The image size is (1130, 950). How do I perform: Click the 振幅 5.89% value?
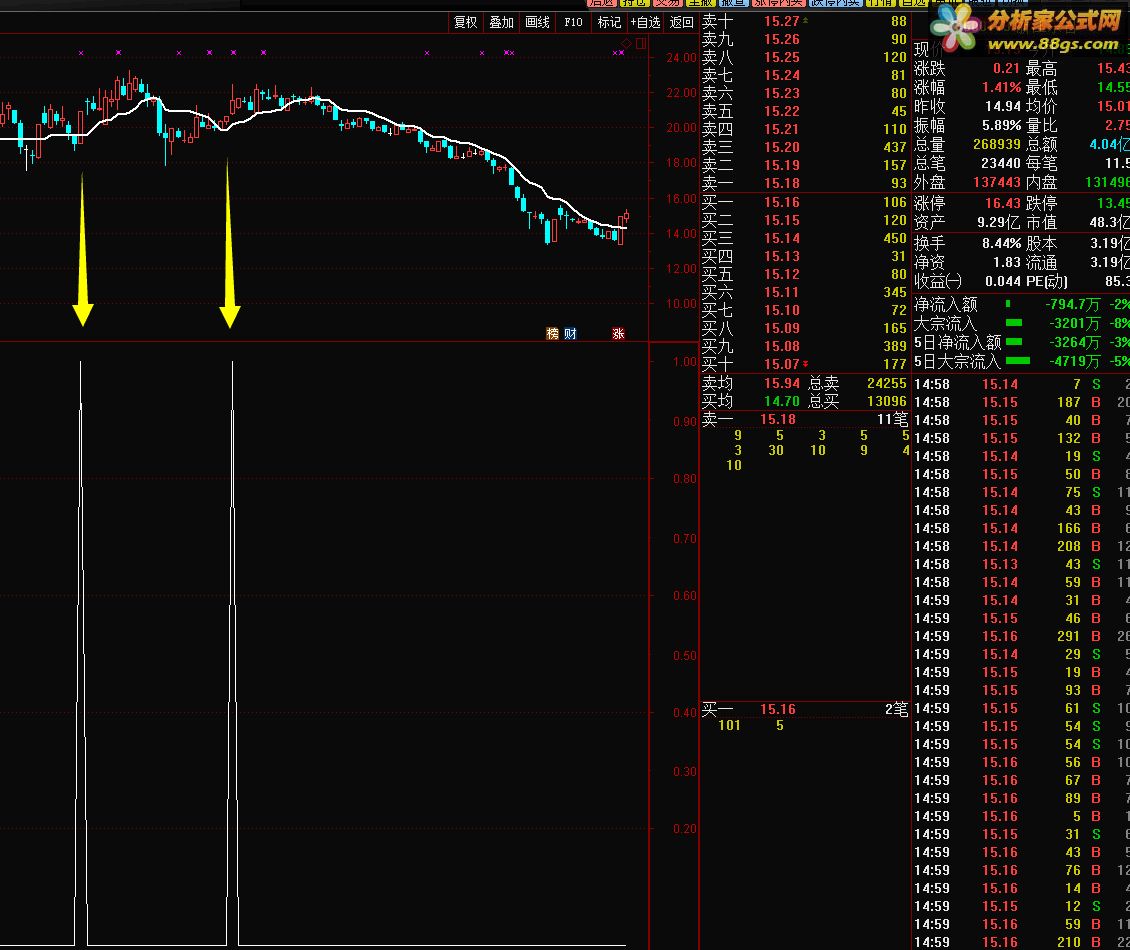(1002, 125)
